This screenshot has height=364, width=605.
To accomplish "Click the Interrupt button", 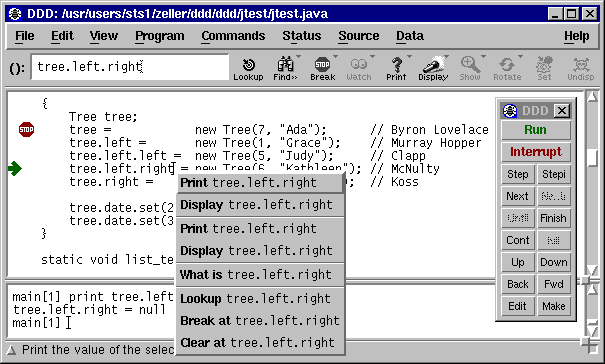I will pyautogui.click(x=536, y=152).
